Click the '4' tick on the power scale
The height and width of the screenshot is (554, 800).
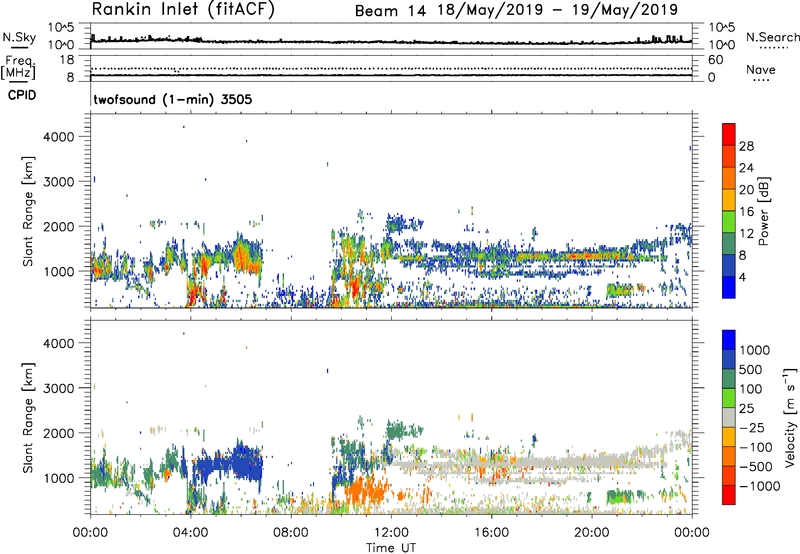pos(743,278)
